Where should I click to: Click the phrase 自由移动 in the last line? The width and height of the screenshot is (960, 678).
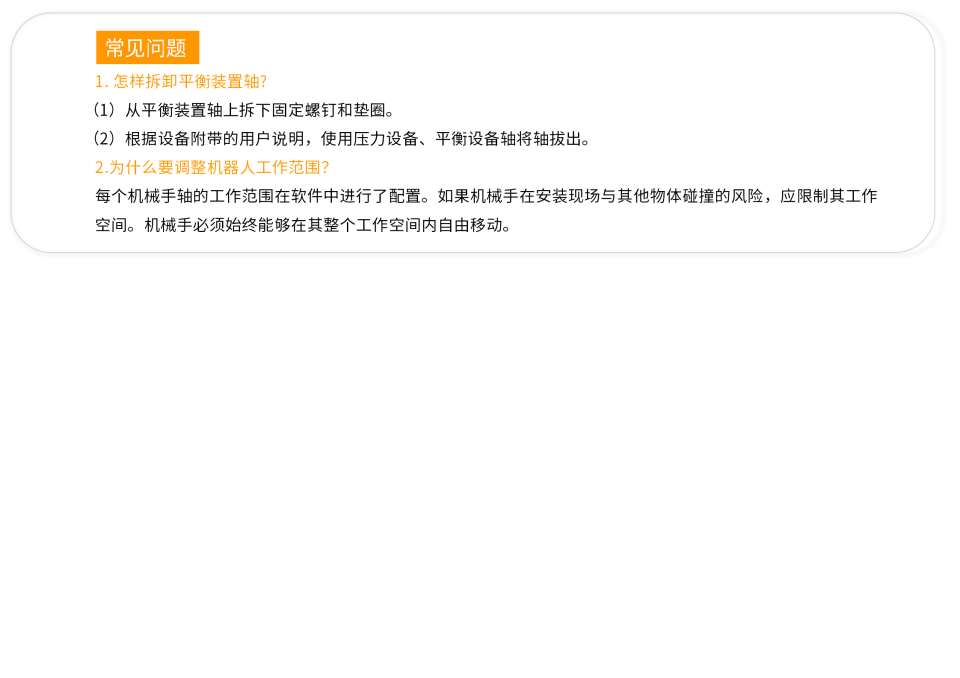click(x=470, y=225)
